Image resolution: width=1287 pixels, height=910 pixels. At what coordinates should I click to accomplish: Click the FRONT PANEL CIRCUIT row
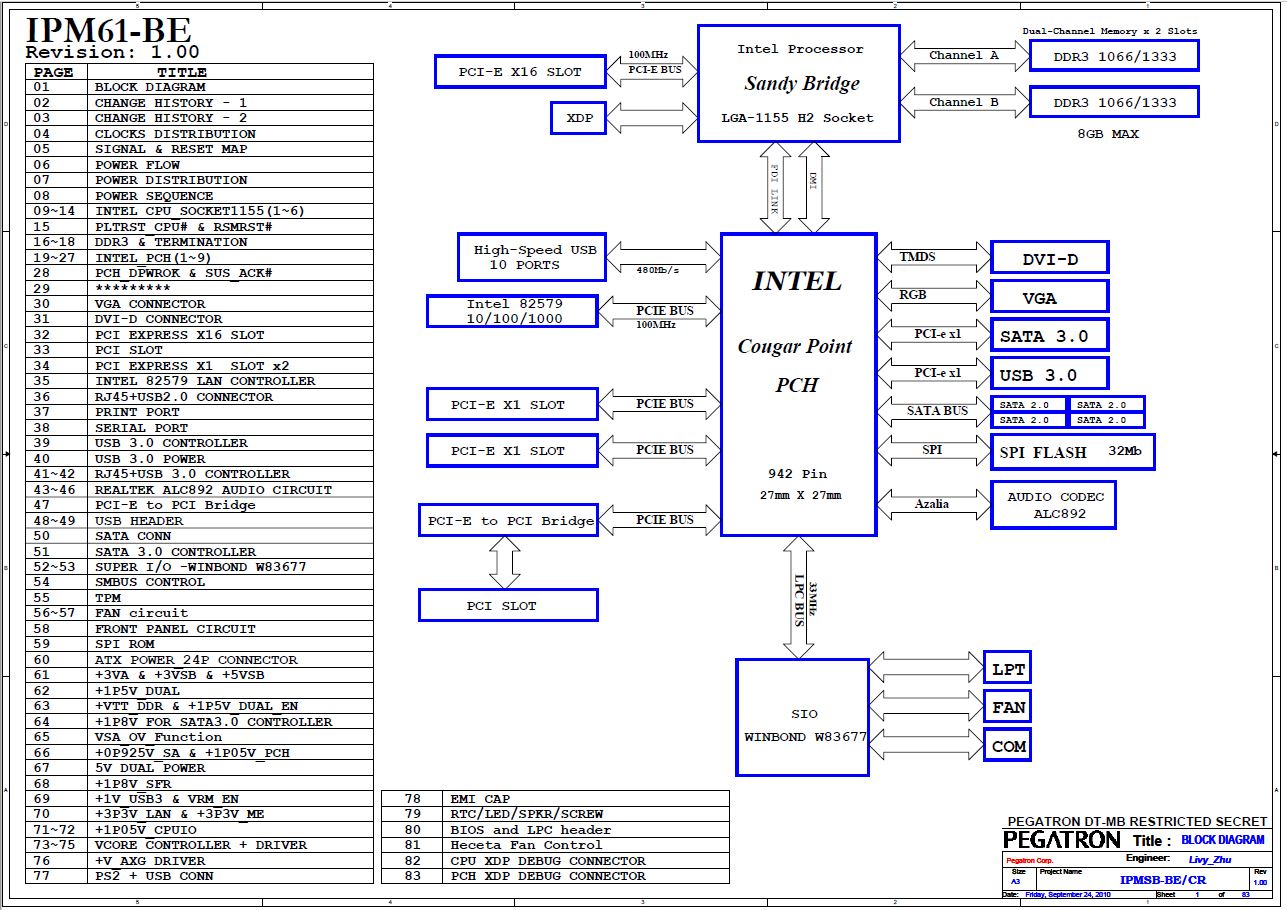click(x=199, y=629)
